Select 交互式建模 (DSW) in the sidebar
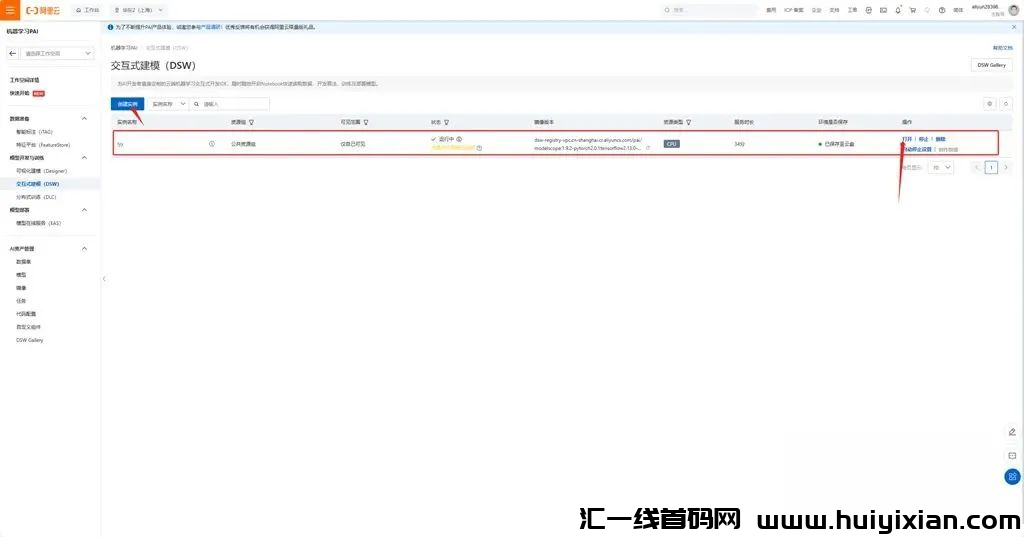 pos(38,184)
